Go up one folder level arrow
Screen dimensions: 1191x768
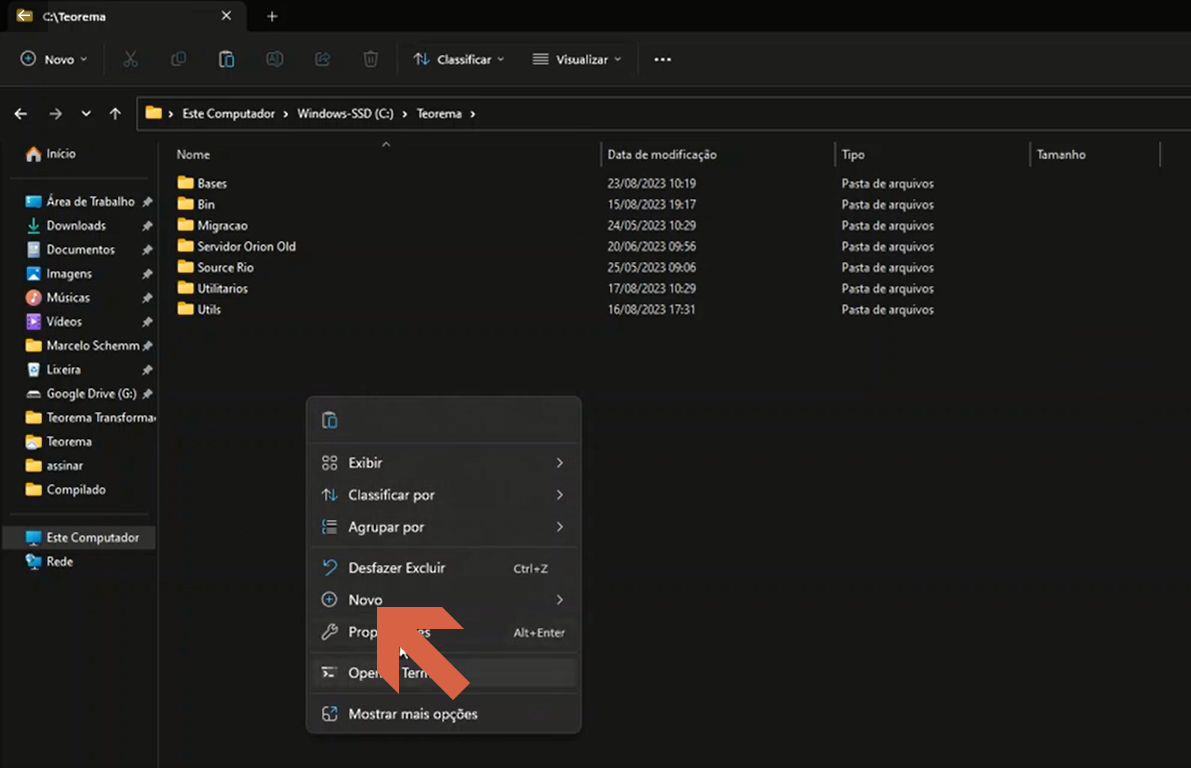point(115,113)
